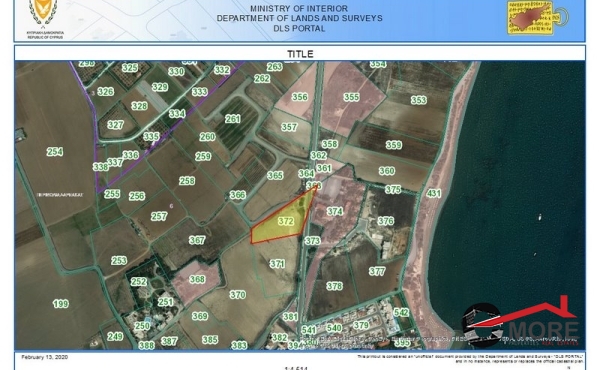Screen dimensions: 600x370
Task: Click parcel label 199
Action: pyautogui.click(x=61, y=304)
